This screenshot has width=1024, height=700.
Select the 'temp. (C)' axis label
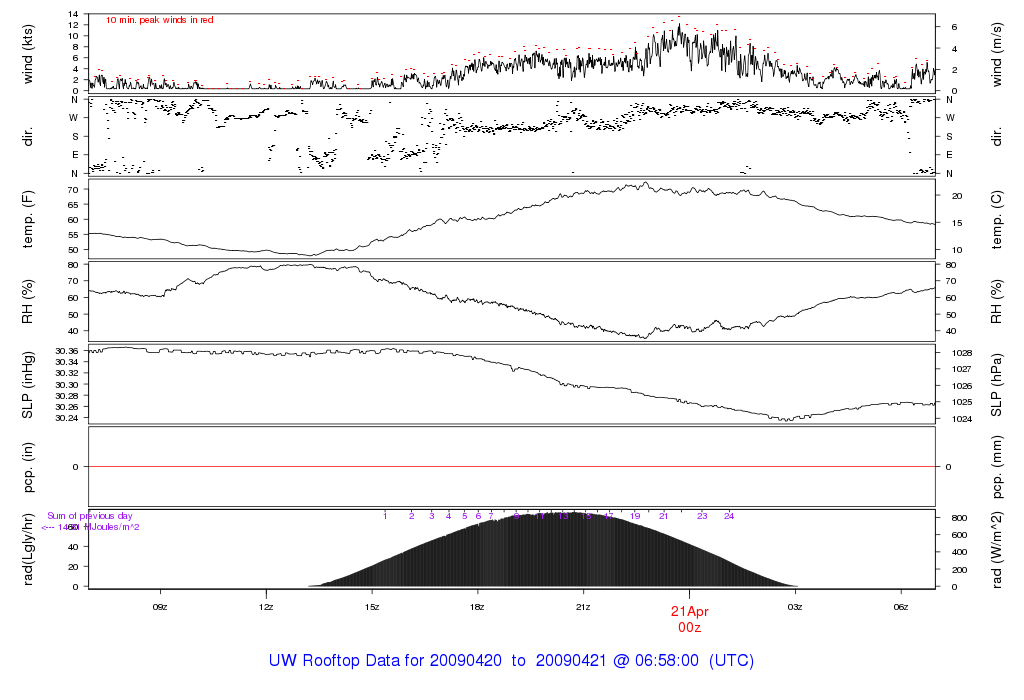pyautogui.click(x=996, y=219)
